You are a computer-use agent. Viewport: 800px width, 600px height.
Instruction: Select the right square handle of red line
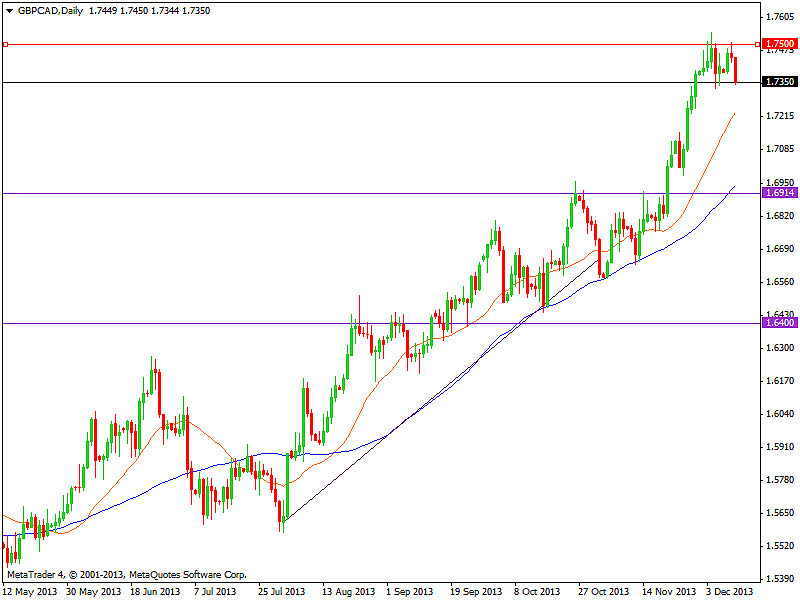(x=756, y=44)
